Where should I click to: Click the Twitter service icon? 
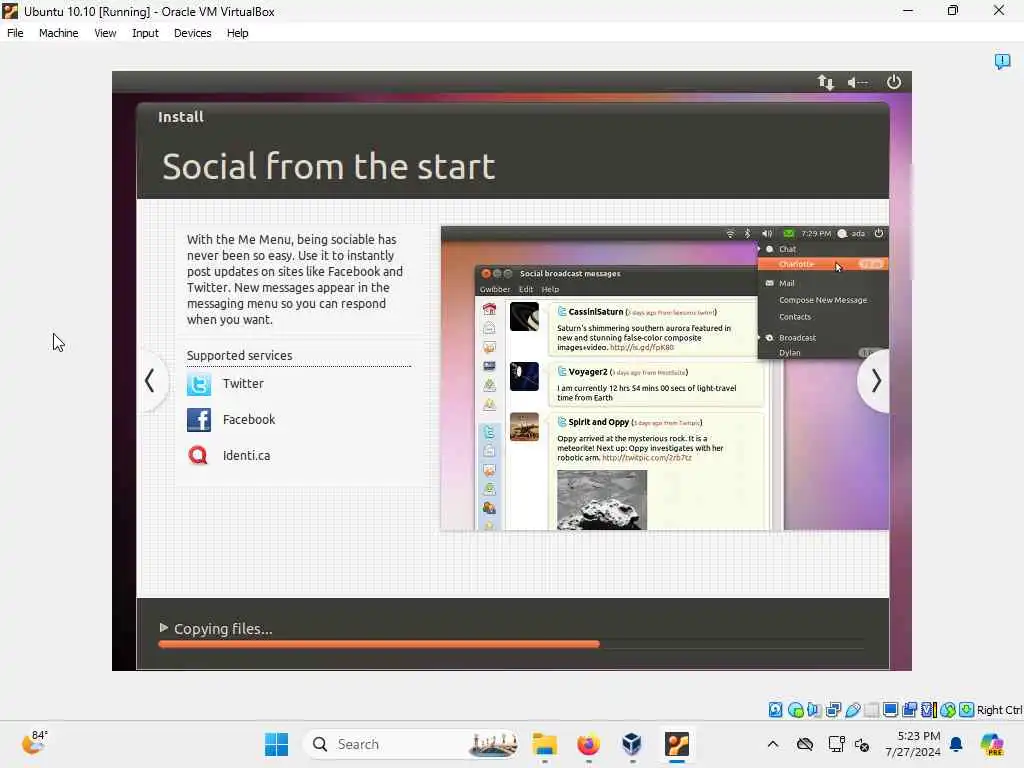tap(199, 384)
